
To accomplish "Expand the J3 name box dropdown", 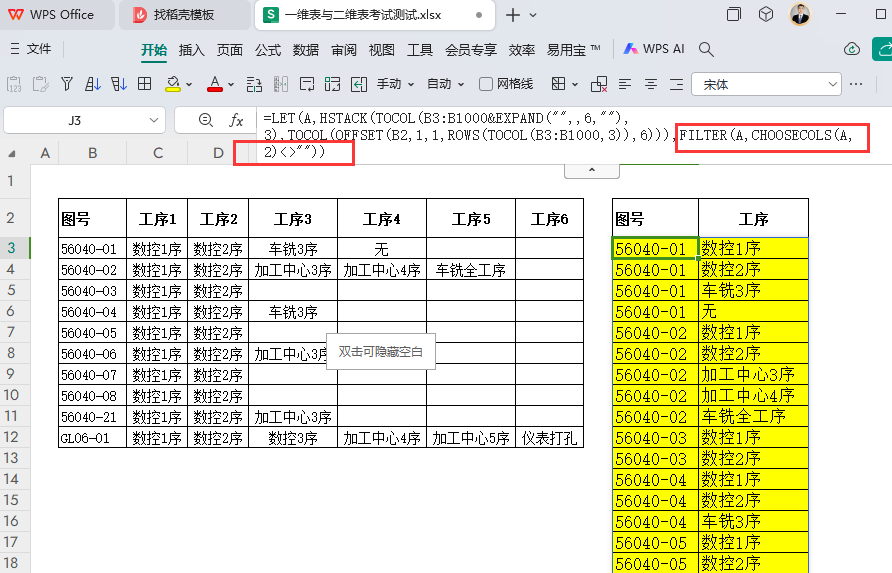I will 154,120.
